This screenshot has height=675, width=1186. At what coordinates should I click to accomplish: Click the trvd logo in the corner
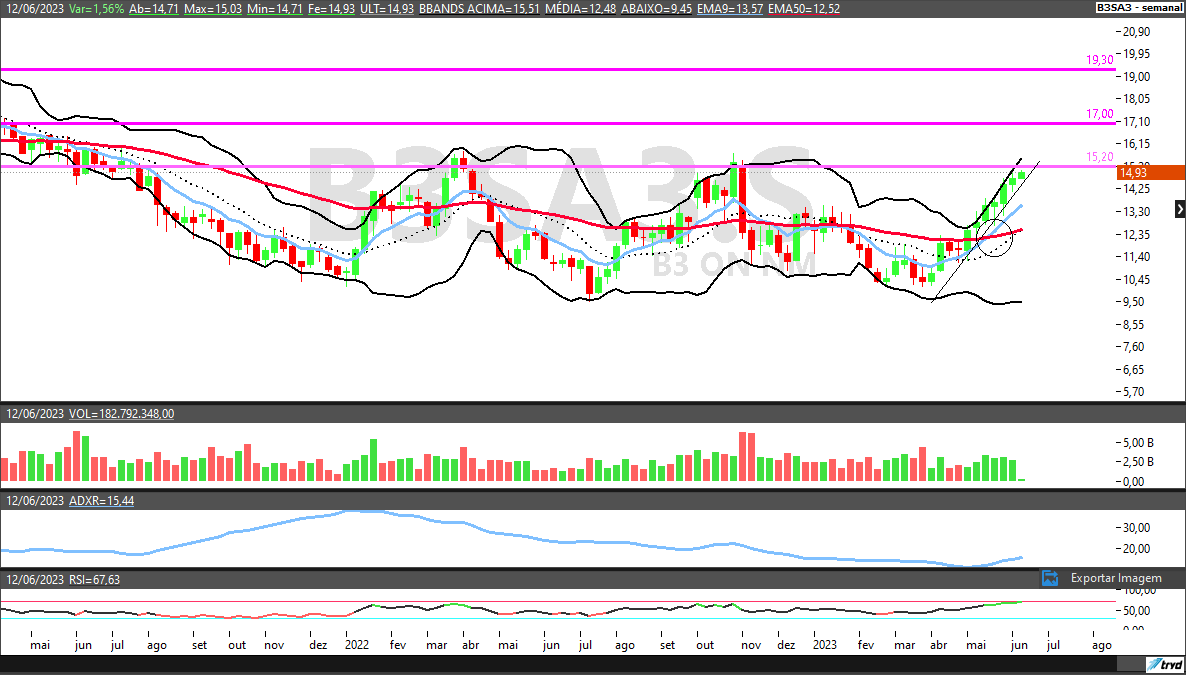click(x=1163, y=665)
